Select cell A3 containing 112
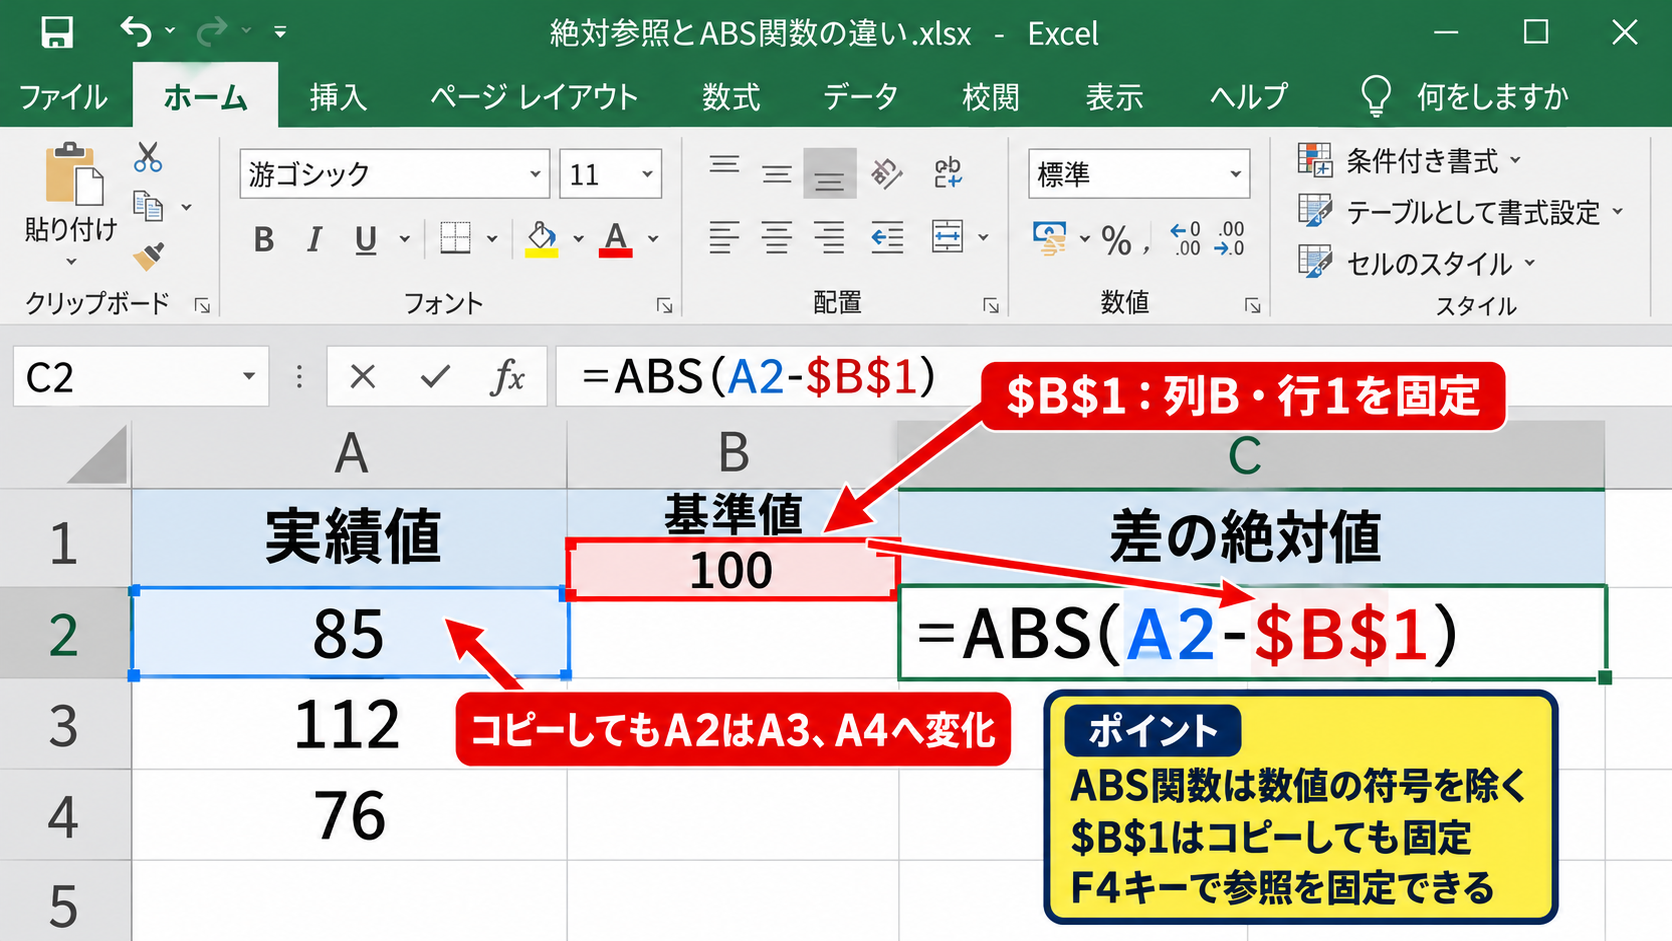1672x941 pixels. (349, 724)
